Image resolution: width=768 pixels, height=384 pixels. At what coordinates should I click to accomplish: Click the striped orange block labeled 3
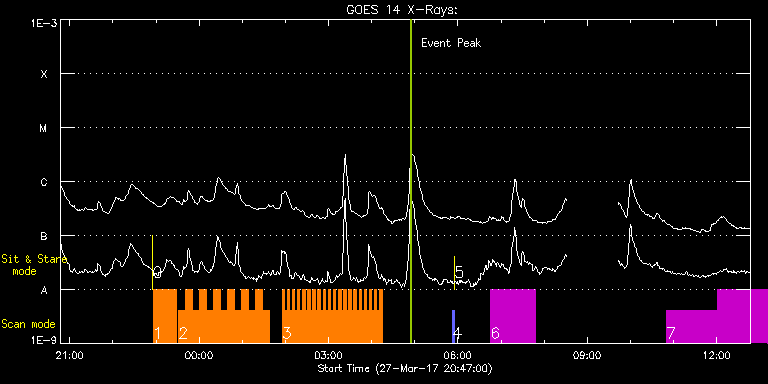333,316
